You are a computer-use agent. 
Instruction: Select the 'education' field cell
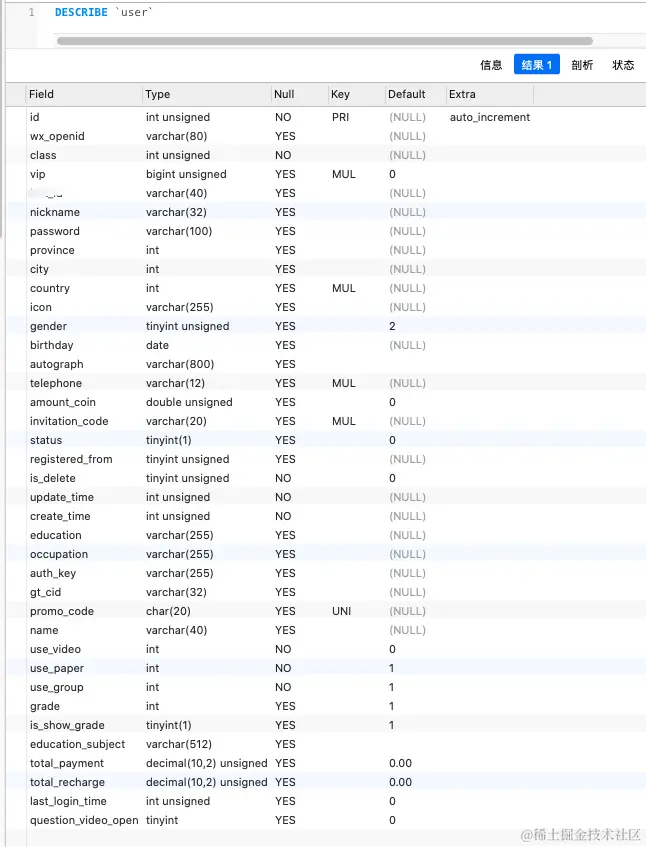56,535
